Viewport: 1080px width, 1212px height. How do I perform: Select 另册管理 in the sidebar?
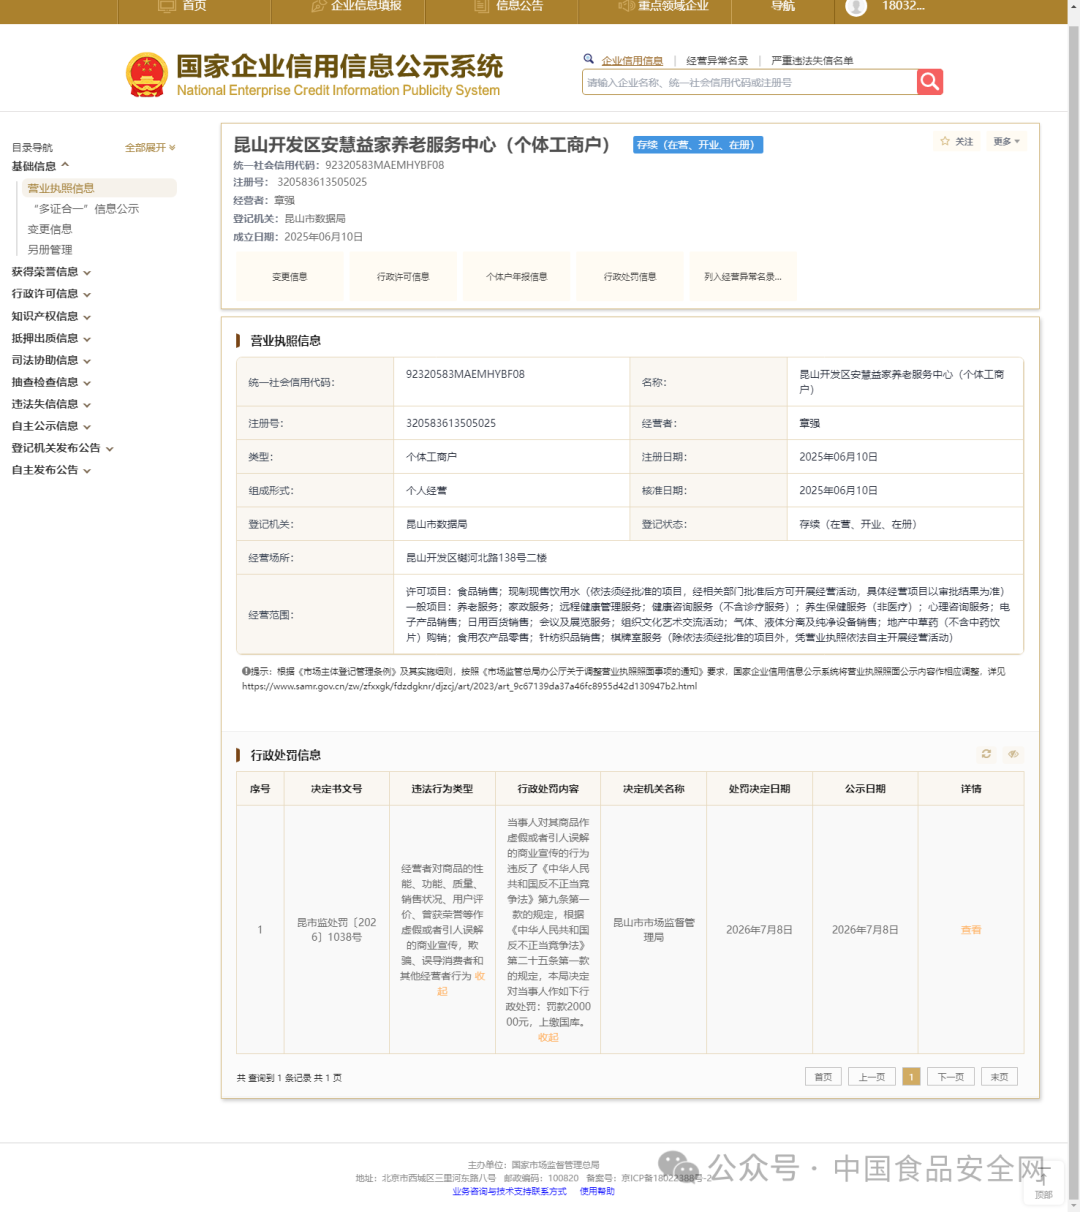[x=50, y=250]
